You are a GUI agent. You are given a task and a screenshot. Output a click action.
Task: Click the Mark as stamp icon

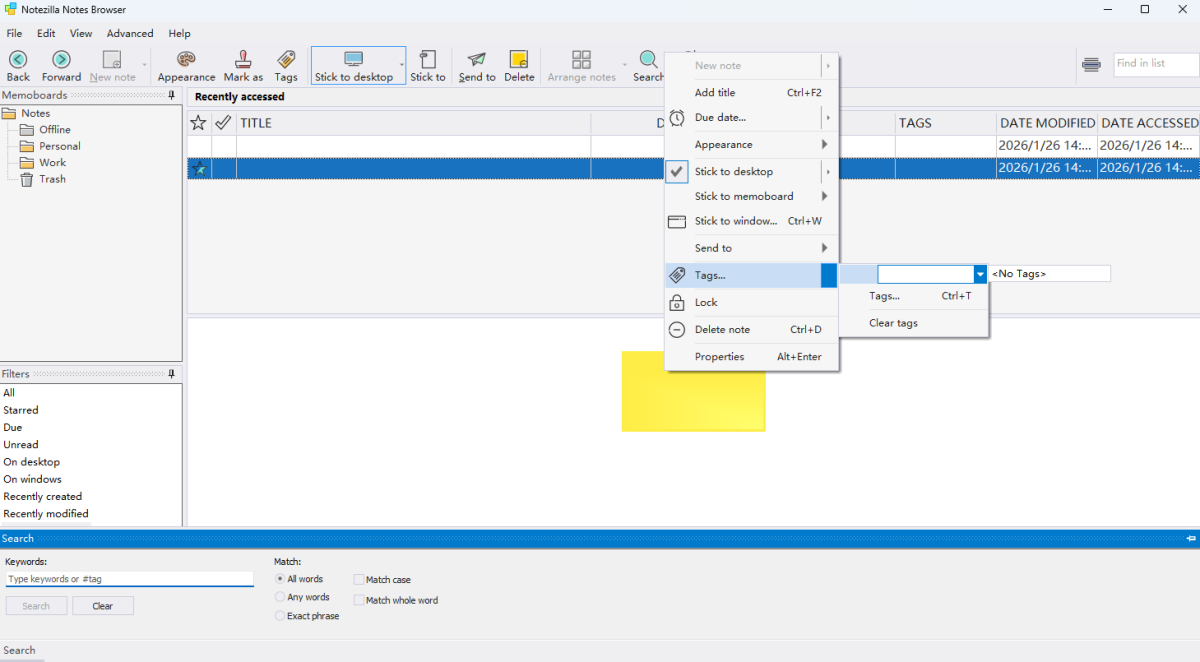243,60
